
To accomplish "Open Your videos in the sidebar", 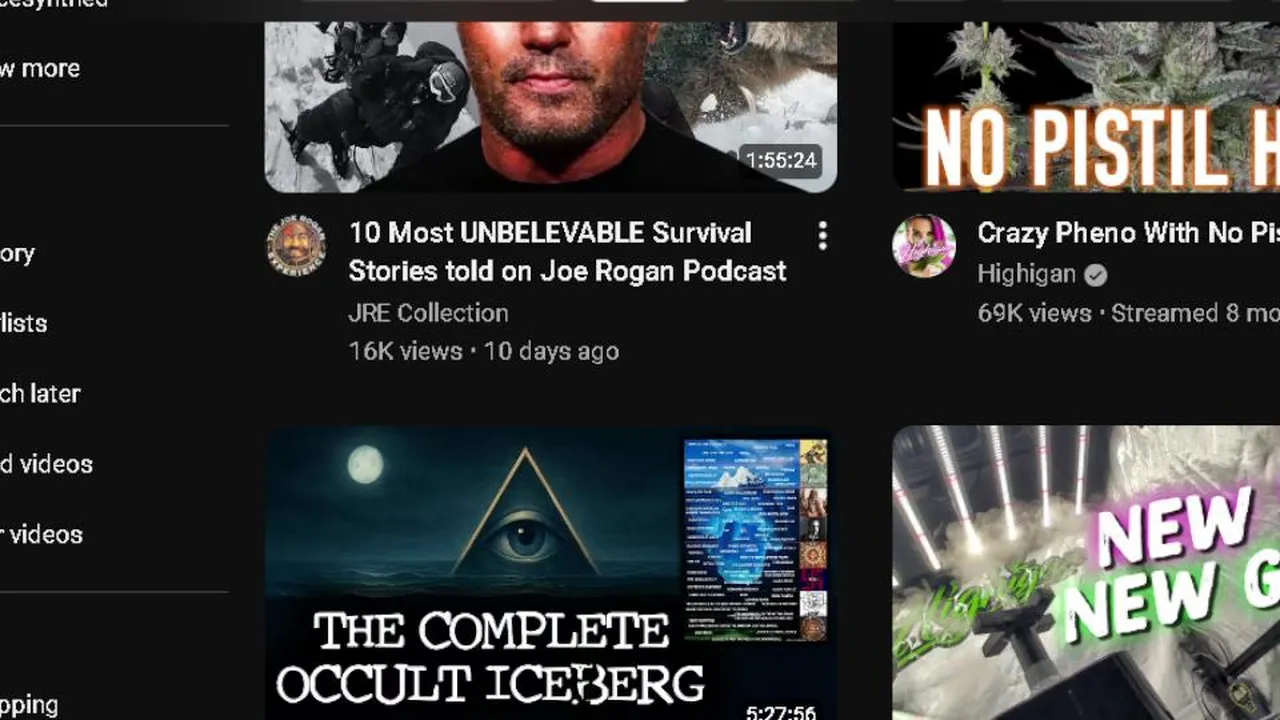I will click(41, 534).
